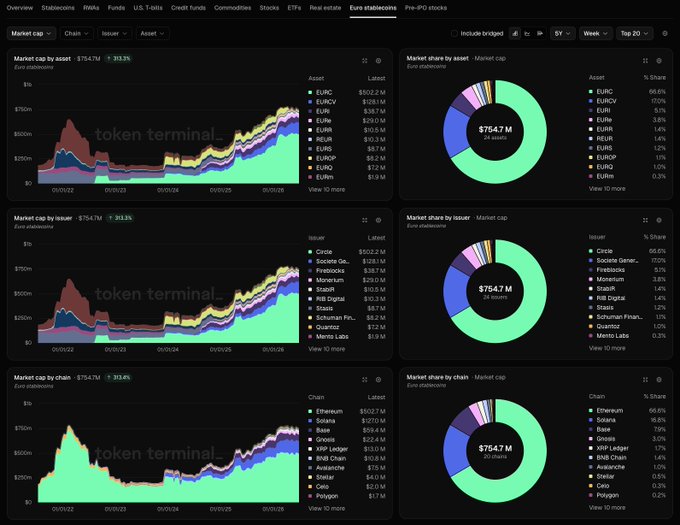Open the Week interval dropdown
This screenshot has width=680, height=525.
[x=595, y=33]
